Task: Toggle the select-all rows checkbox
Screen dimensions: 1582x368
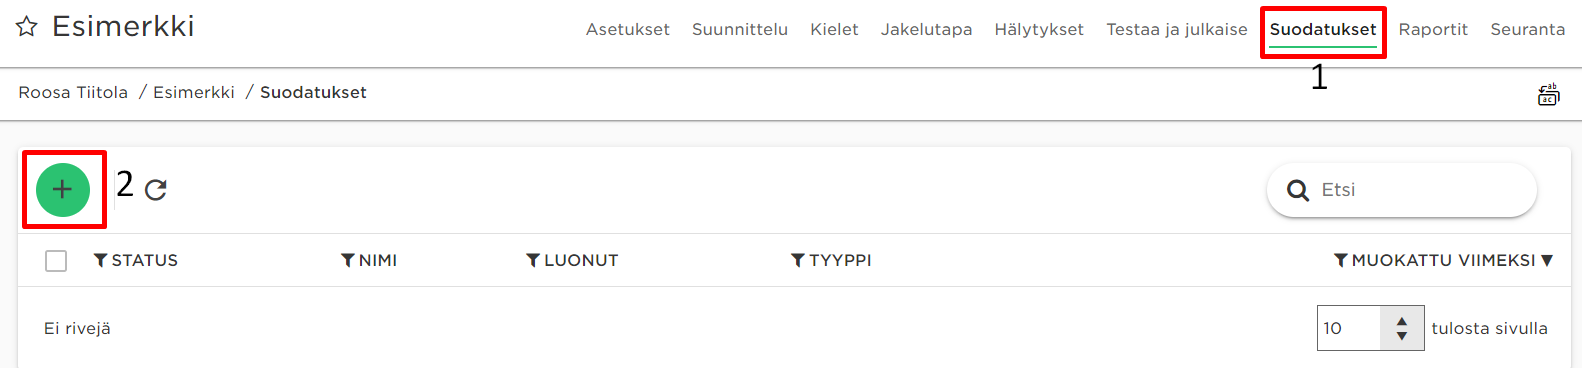Action: (x=56, y=261)
